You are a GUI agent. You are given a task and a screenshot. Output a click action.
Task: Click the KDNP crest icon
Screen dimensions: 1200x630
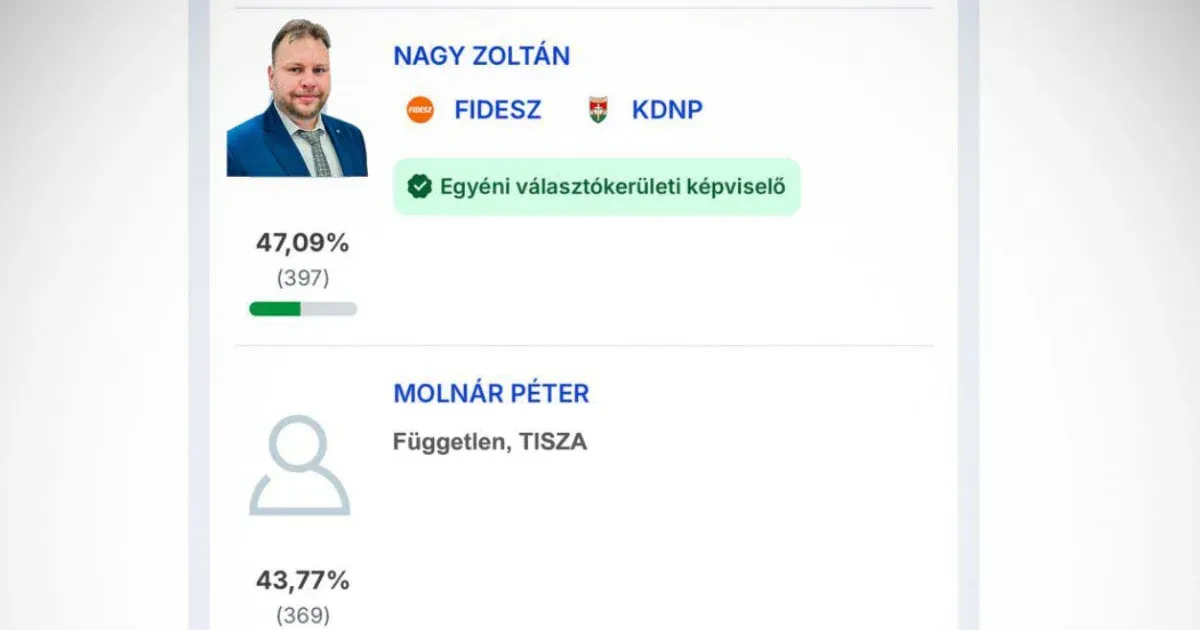click(598, 110)
